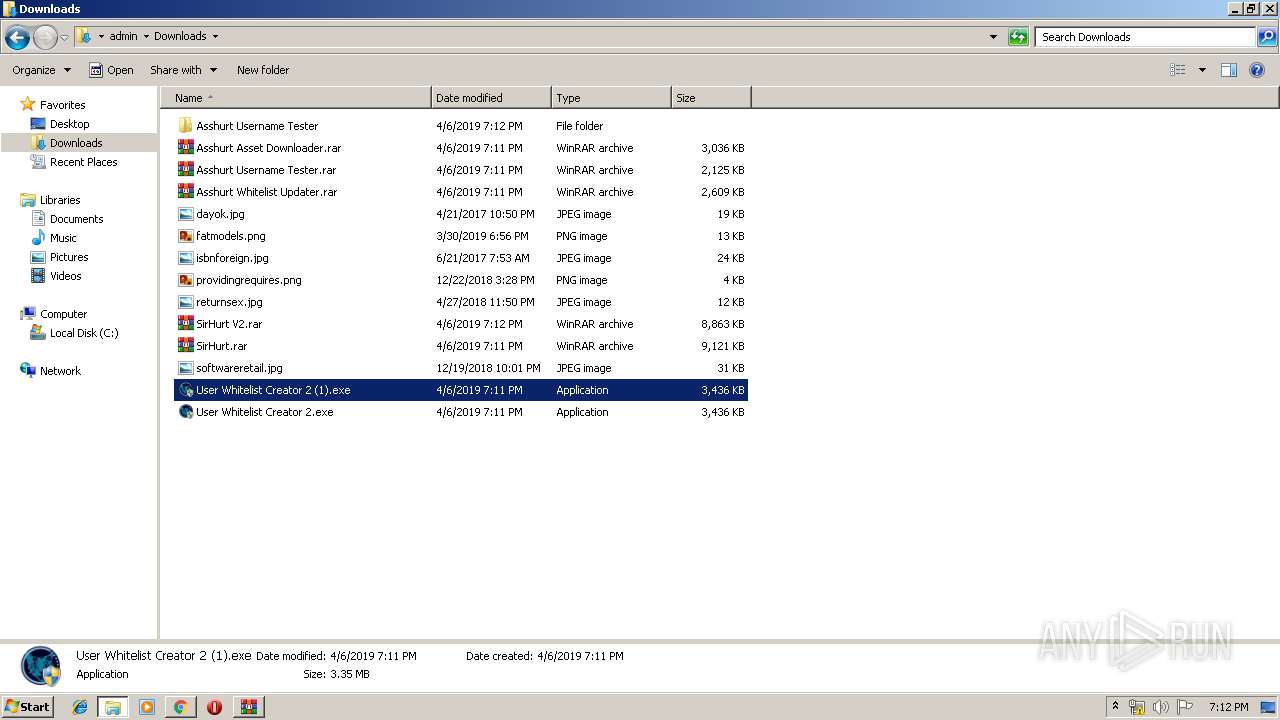This screenshot has height=720, width=1280.
Task: Open the Start menu
Action: click(27, 706)
